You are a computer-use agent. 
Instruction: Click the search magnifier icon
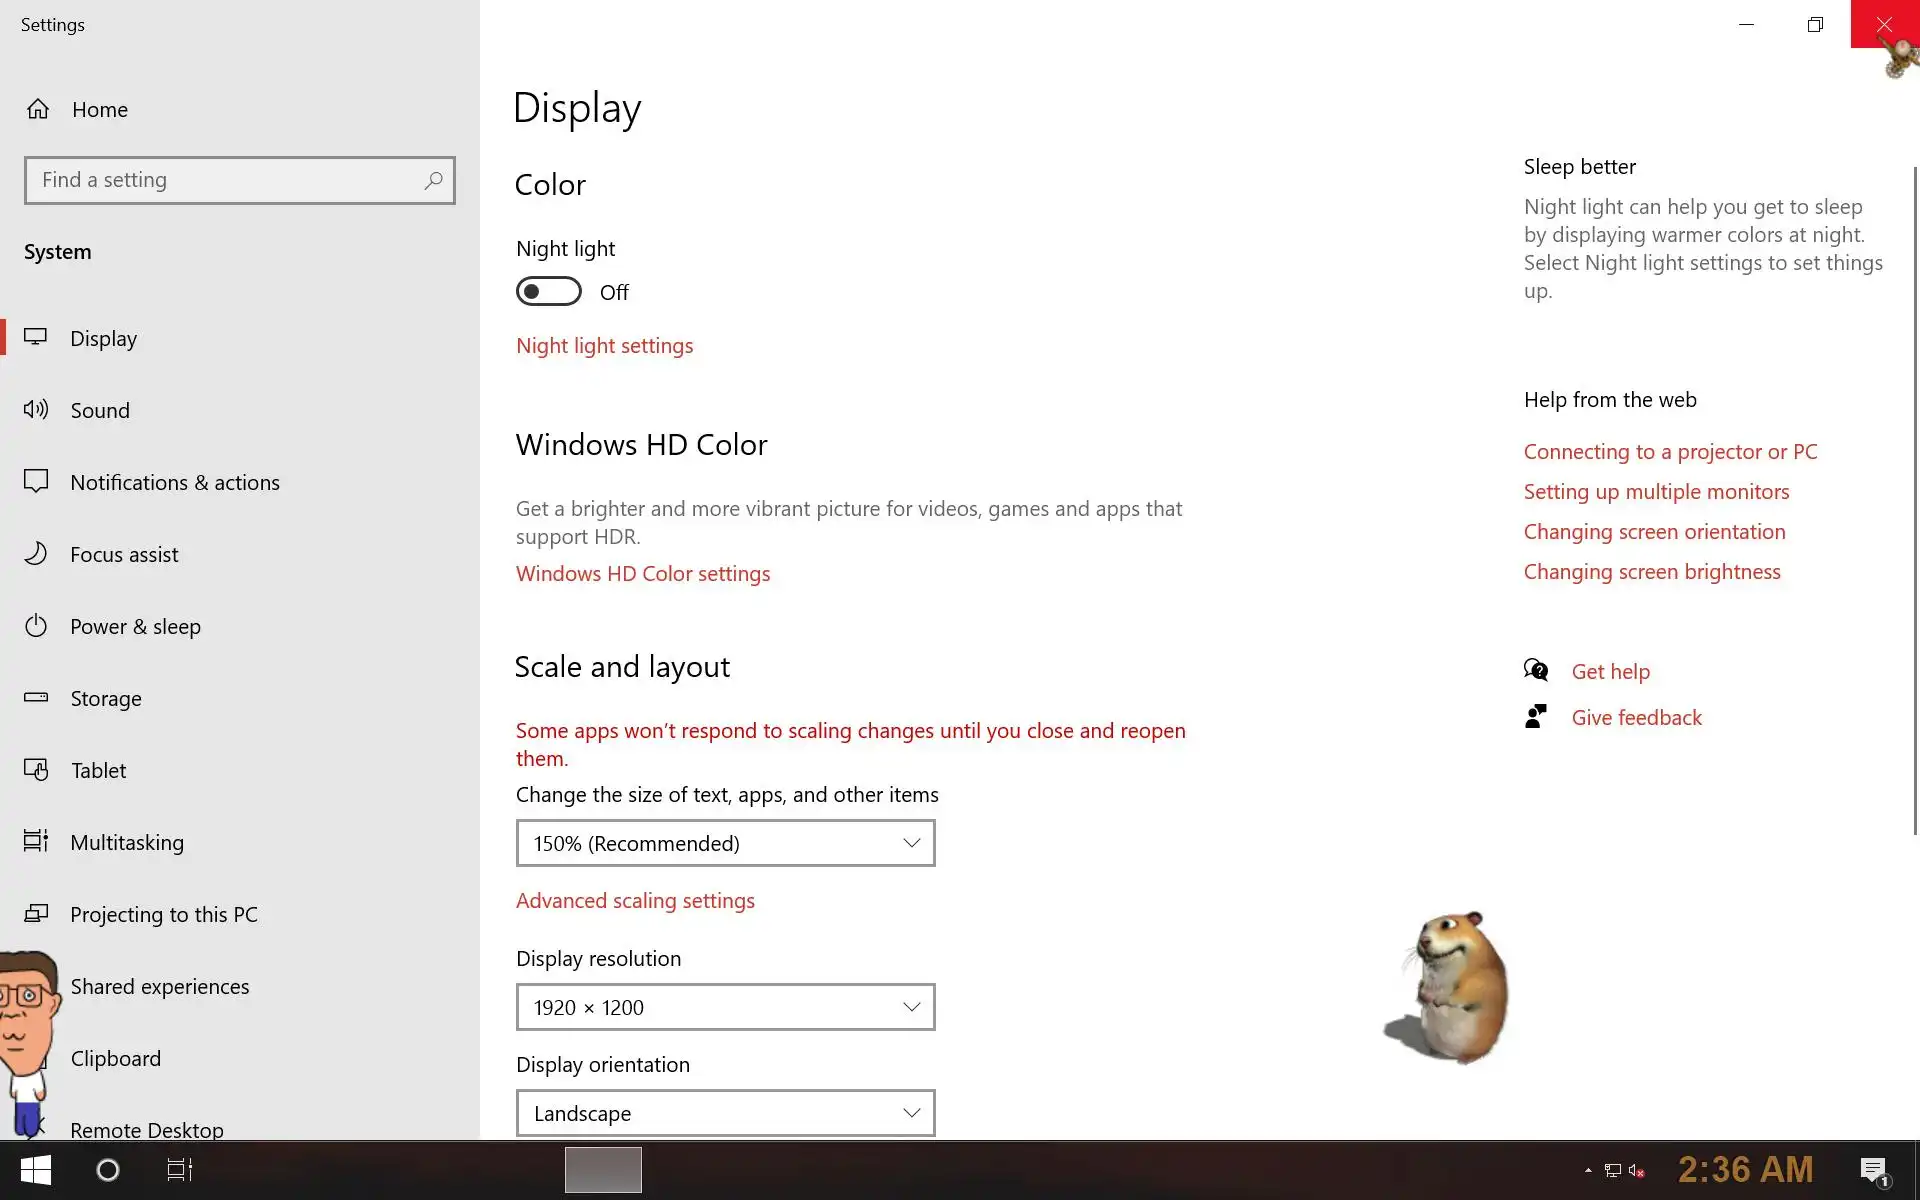[x=433, y=180]
